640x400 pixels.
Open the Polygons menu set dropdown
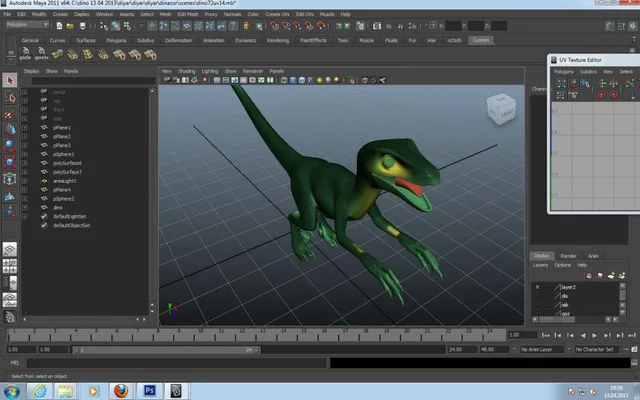pos(27,25)
